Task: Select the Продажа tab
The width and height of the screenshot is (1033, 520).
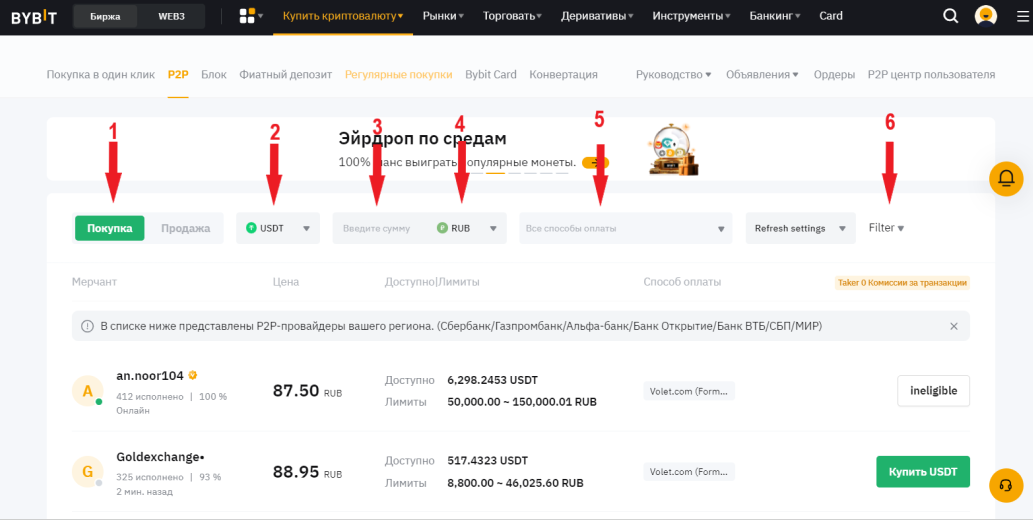Action: coord(185,228)
